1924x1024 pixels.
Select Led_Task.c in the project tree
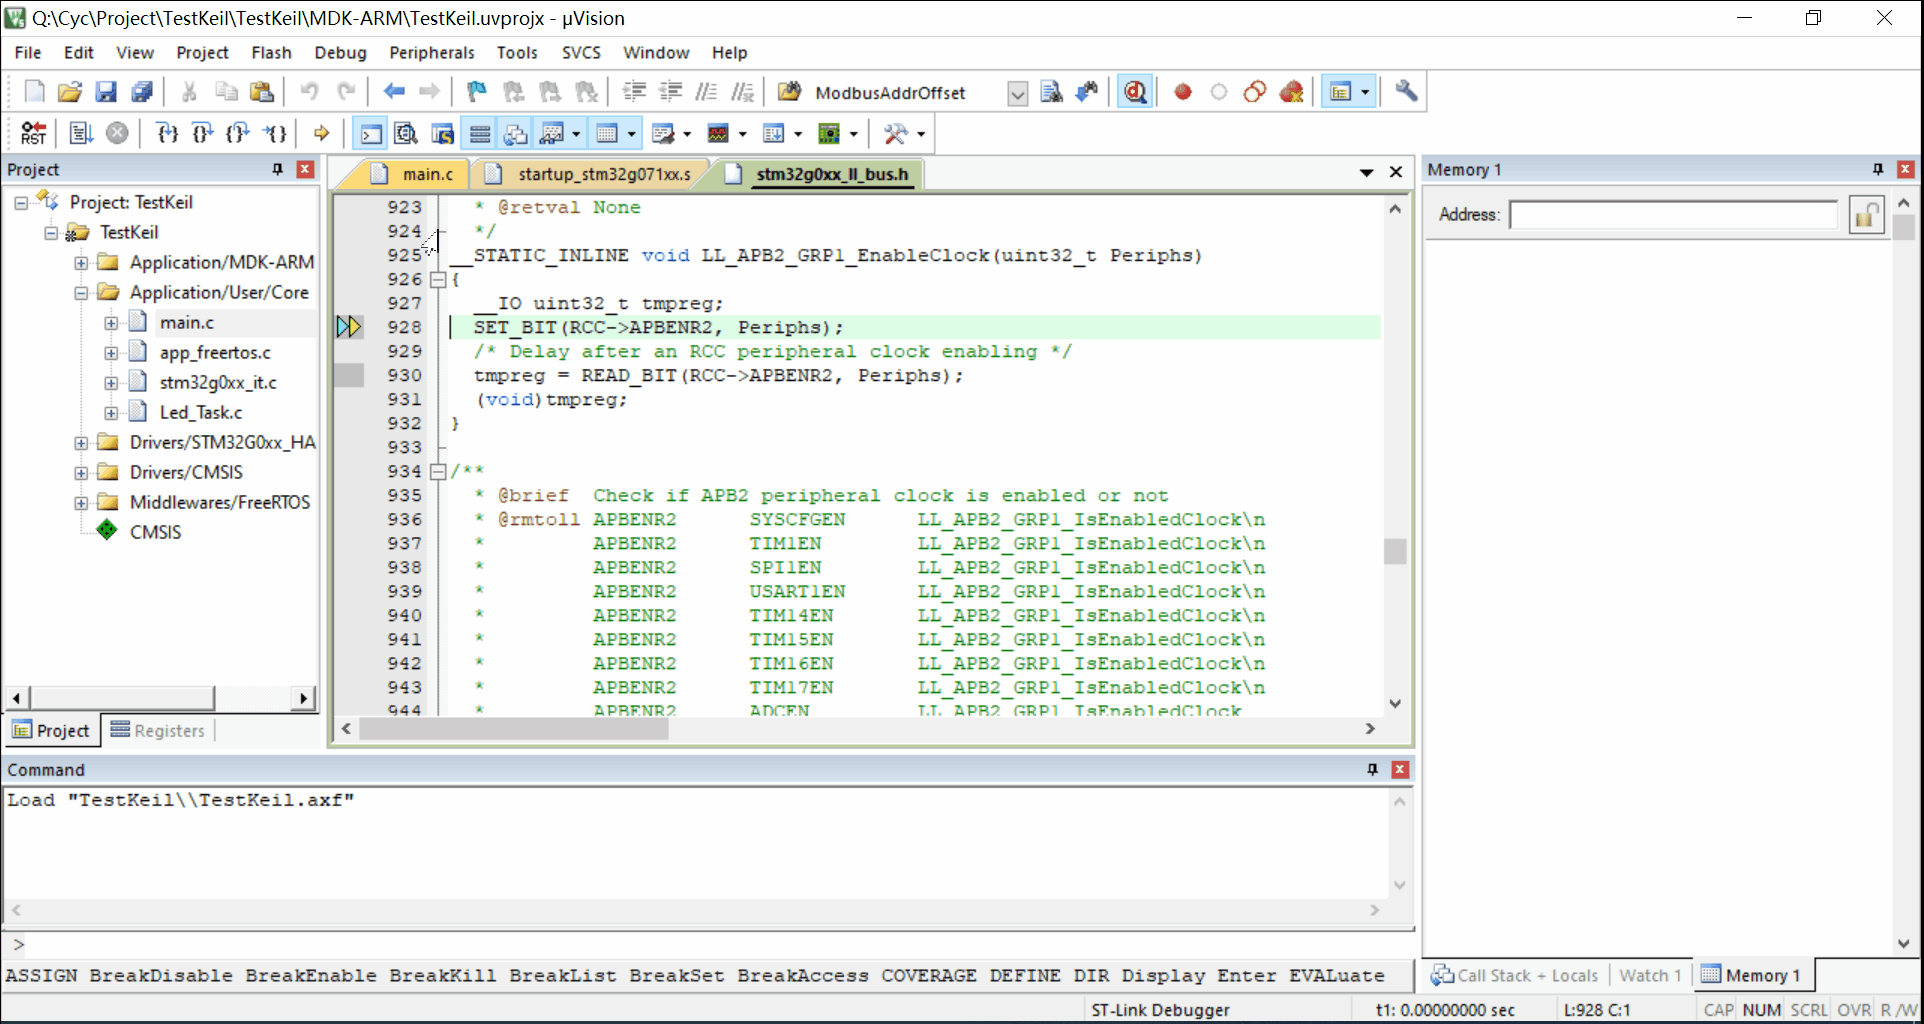(x=201, y=412)
